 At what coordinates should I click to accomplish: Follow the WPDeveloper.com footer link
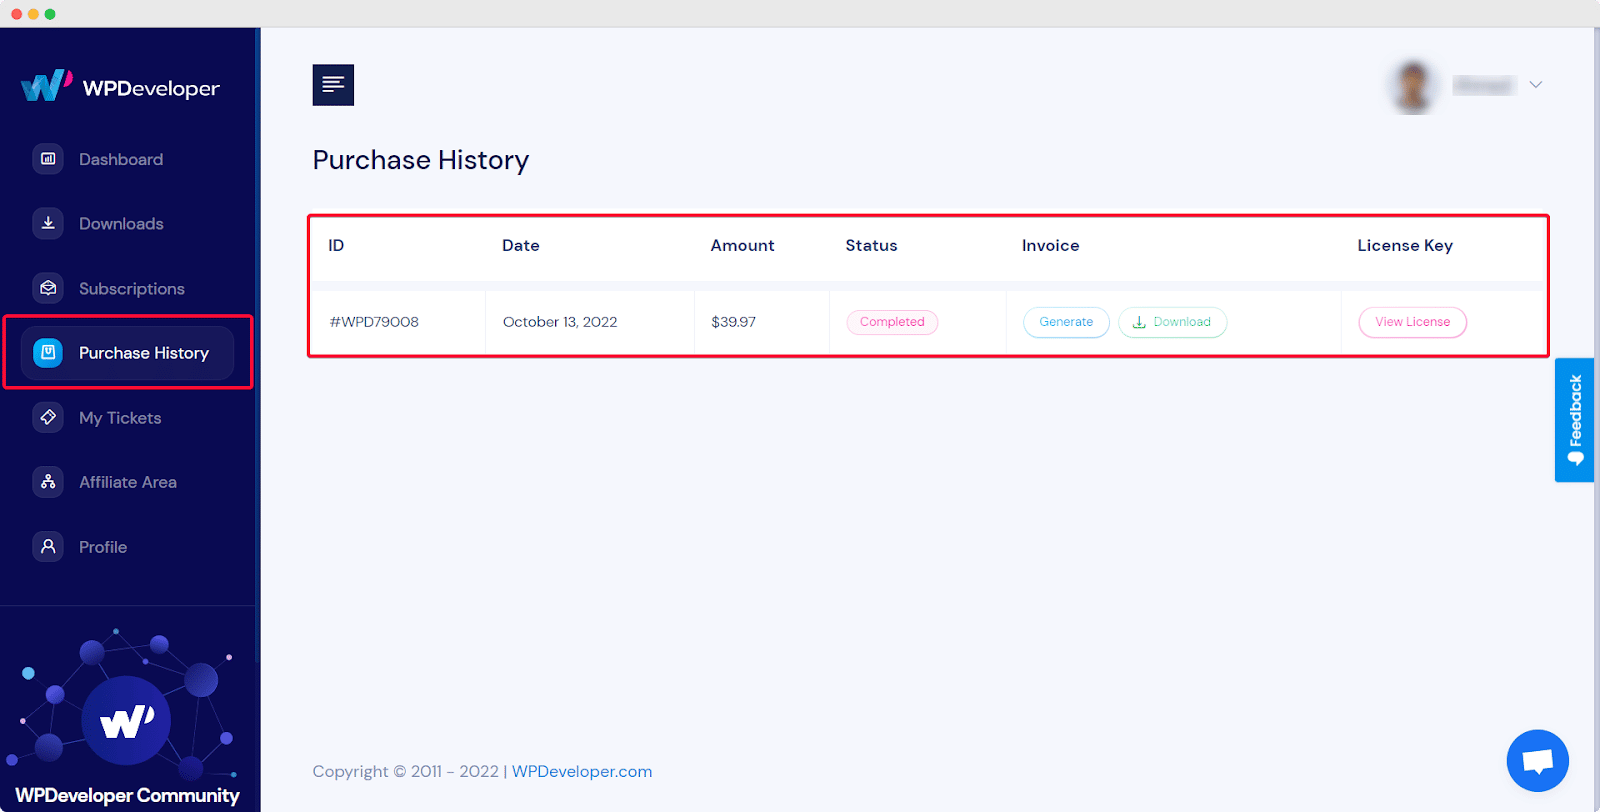click(582, 772)
